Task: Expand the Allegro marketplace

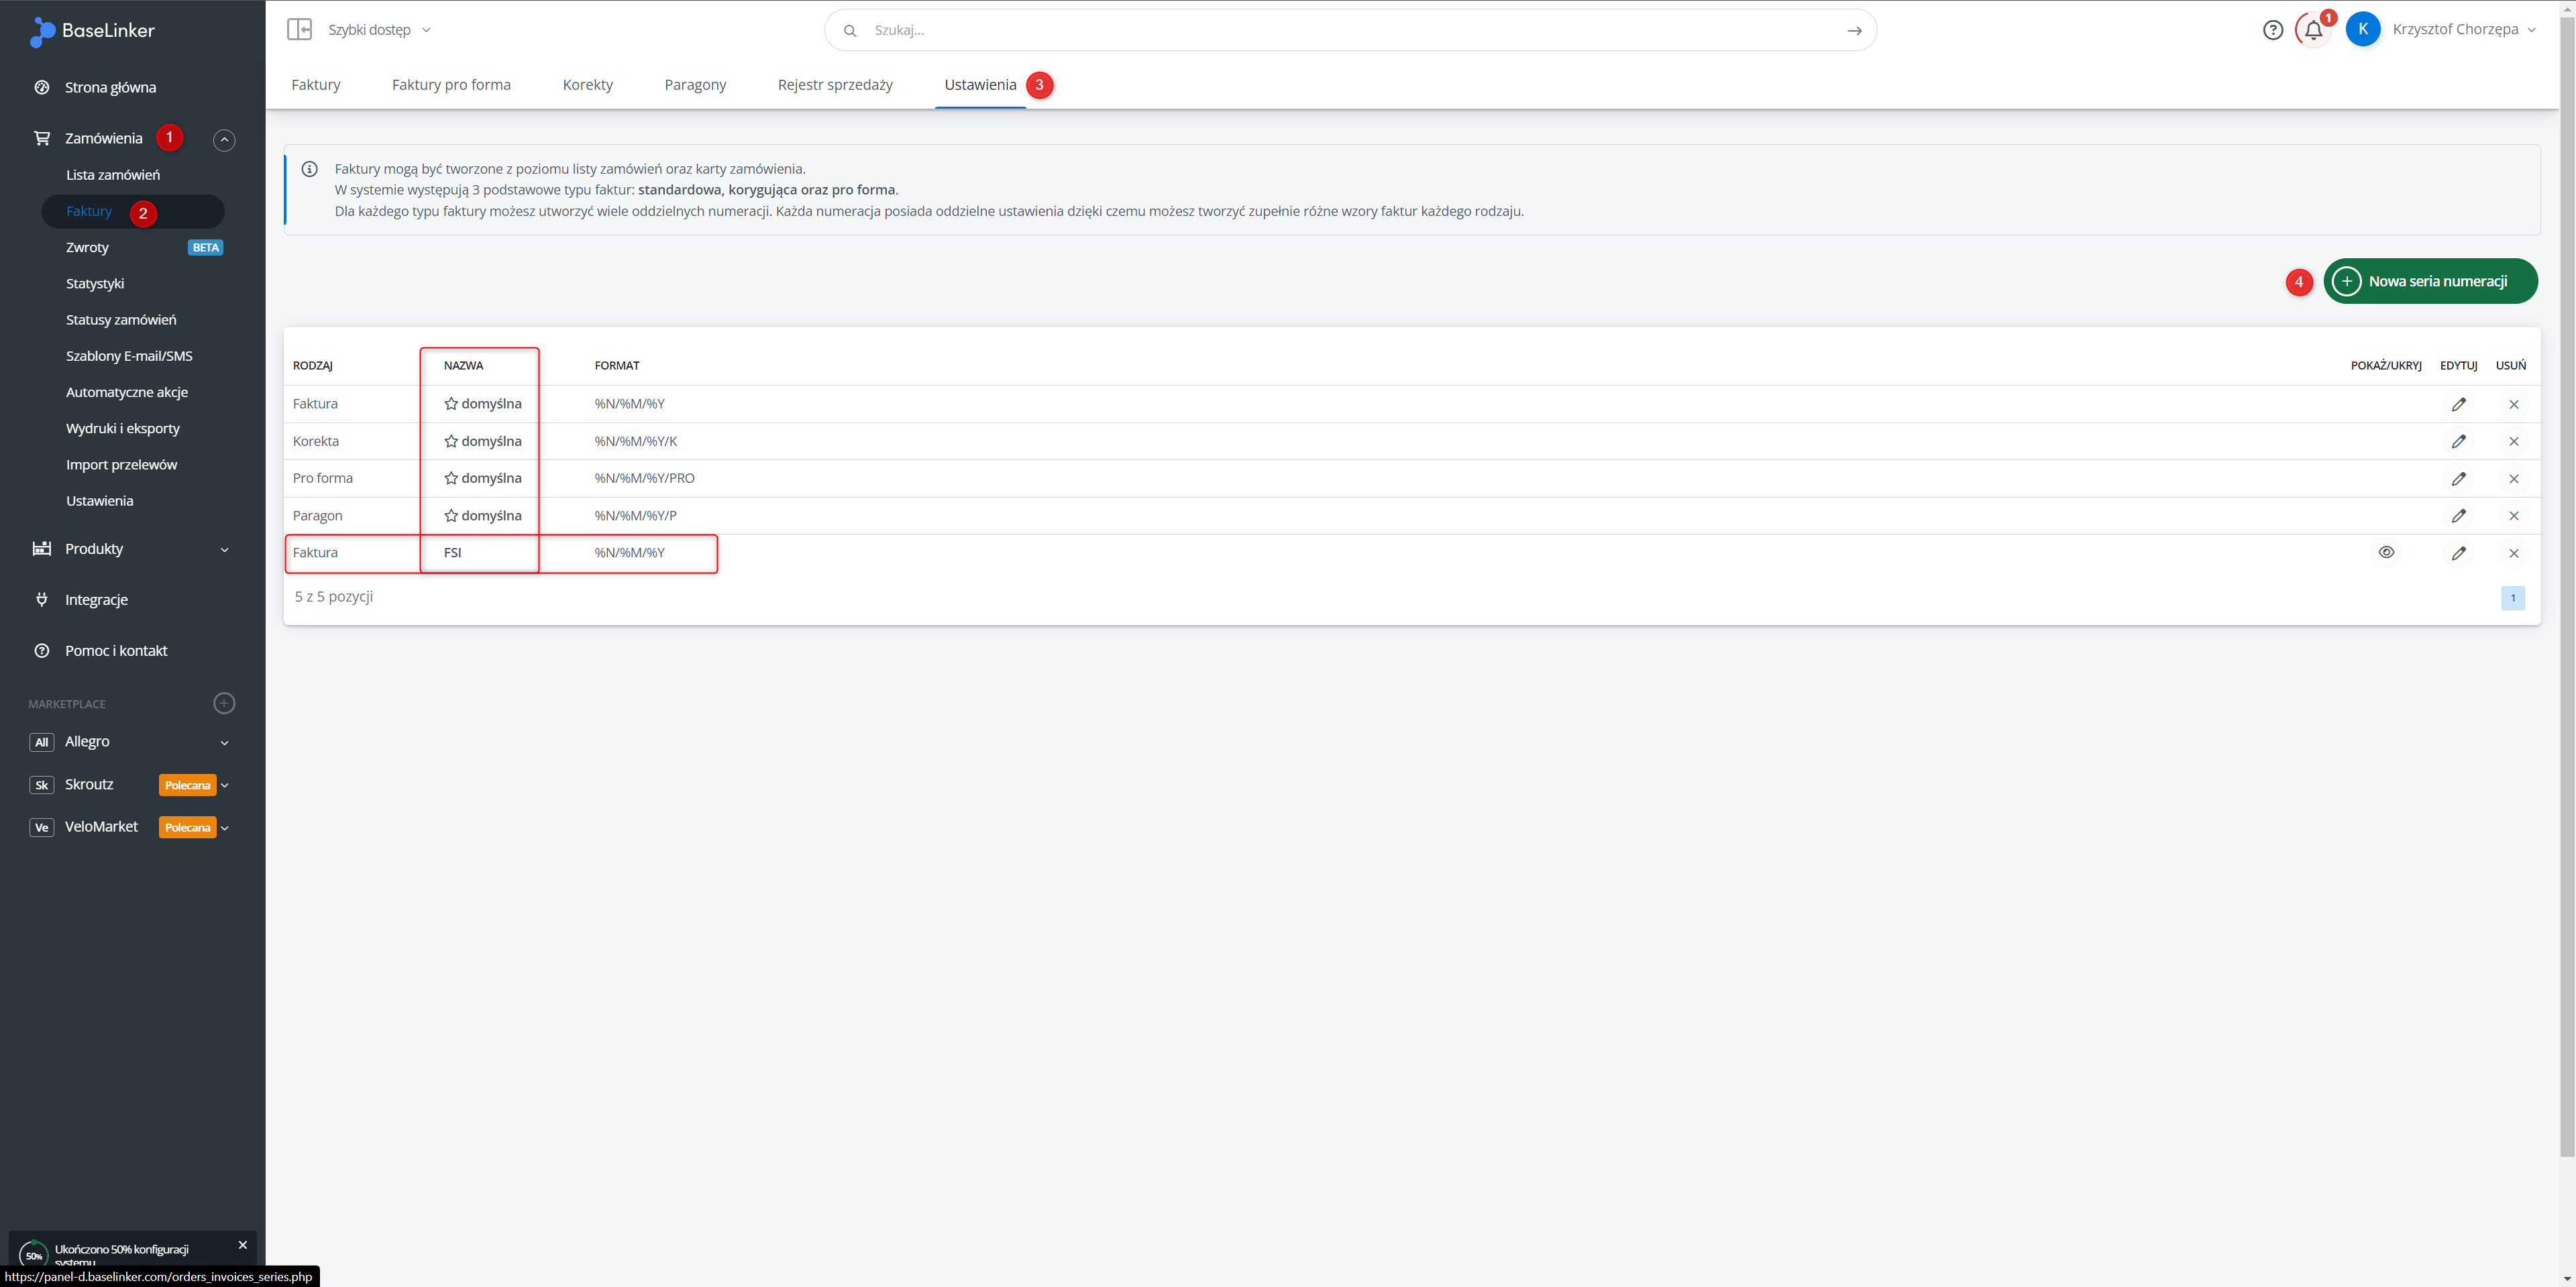Action: coord(224,742)
